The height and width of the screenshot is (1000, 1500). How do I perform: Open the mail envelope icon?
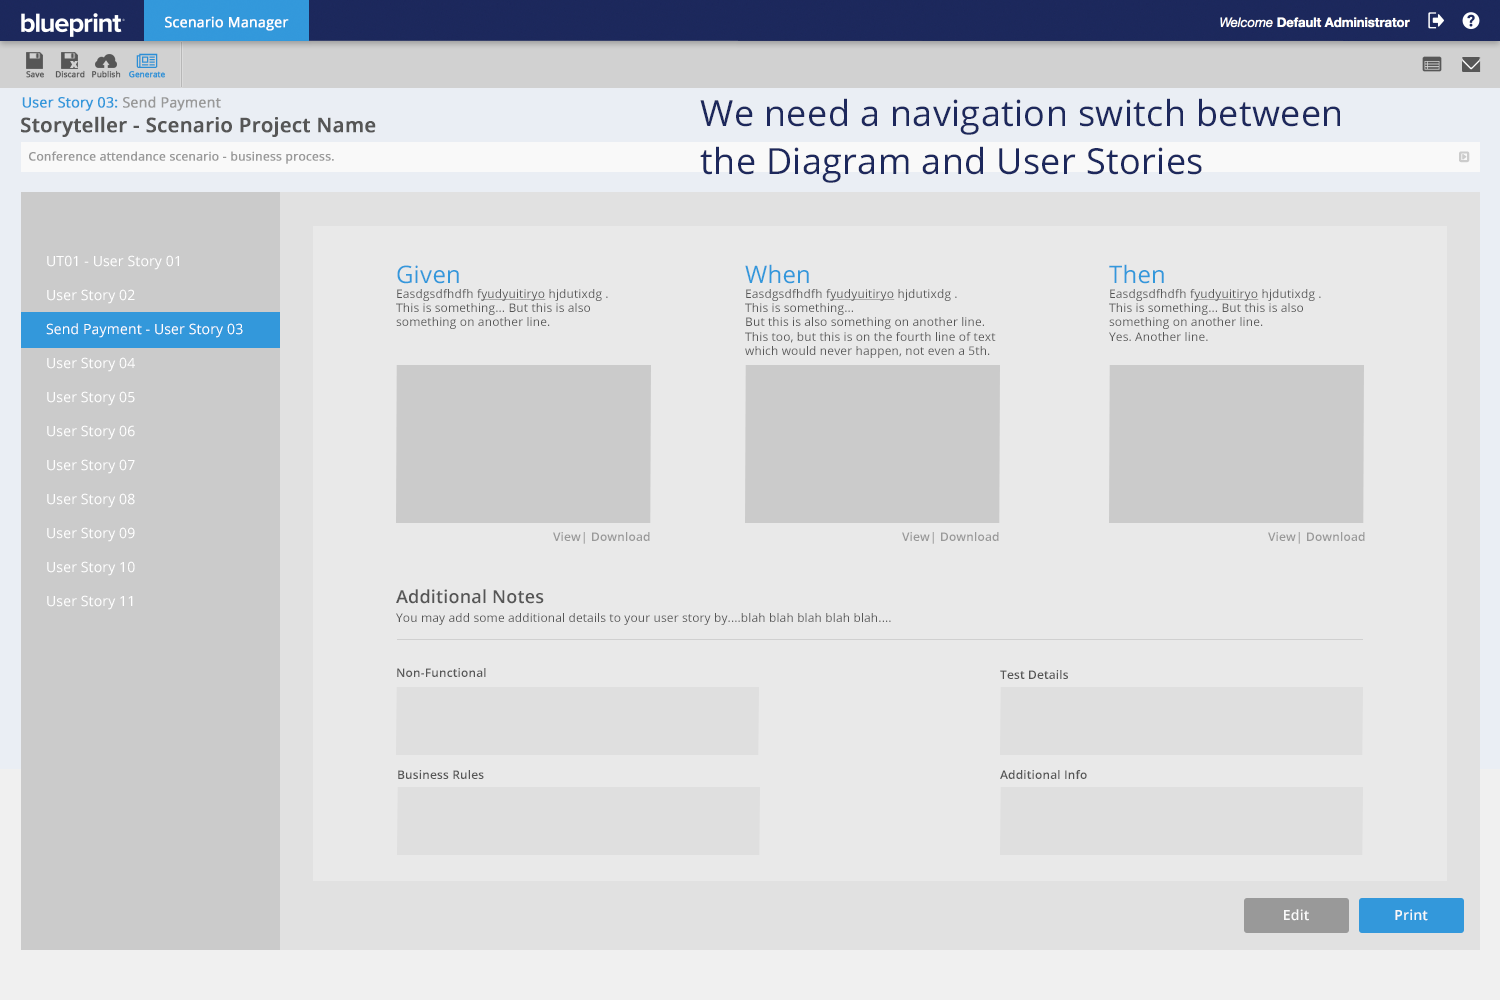(x=1471, y=65)
